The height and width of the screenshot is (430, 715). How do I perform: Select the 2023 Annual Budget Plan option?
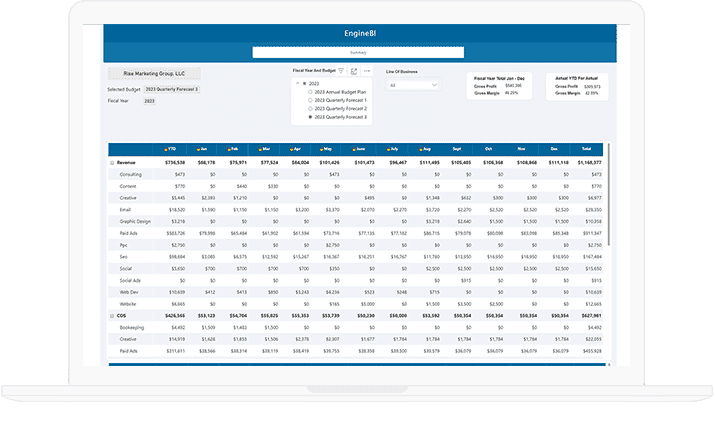click(x=310, y=91)
